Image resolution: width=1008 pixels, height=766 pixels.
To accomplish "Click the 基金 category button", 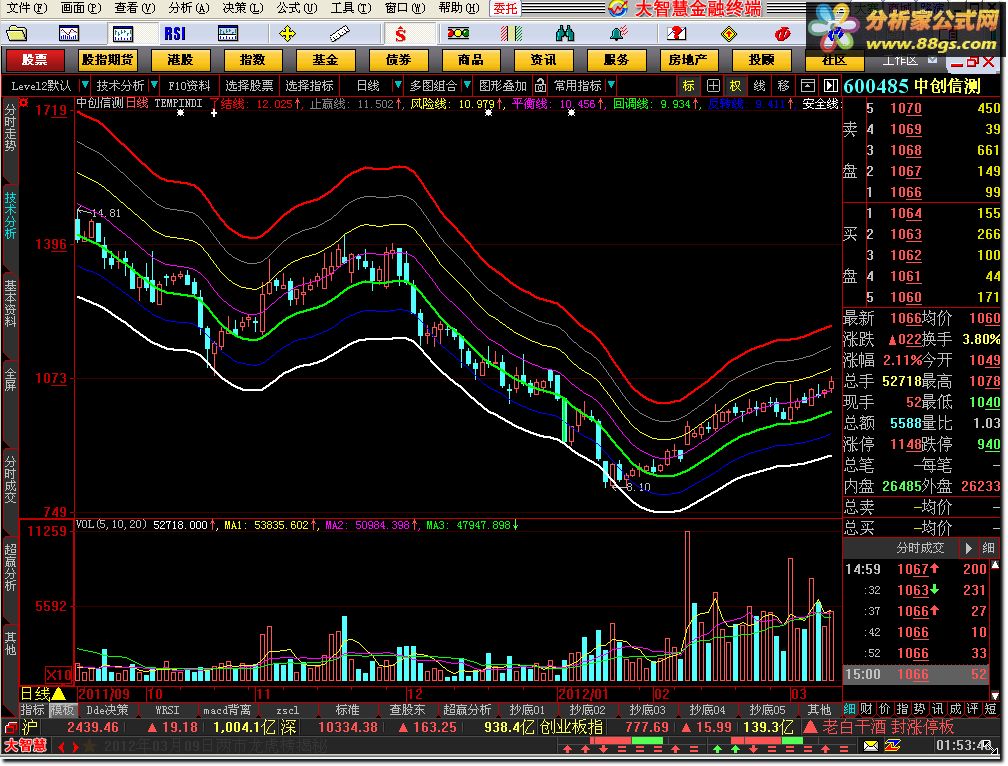I will click(x=325, y=60).
